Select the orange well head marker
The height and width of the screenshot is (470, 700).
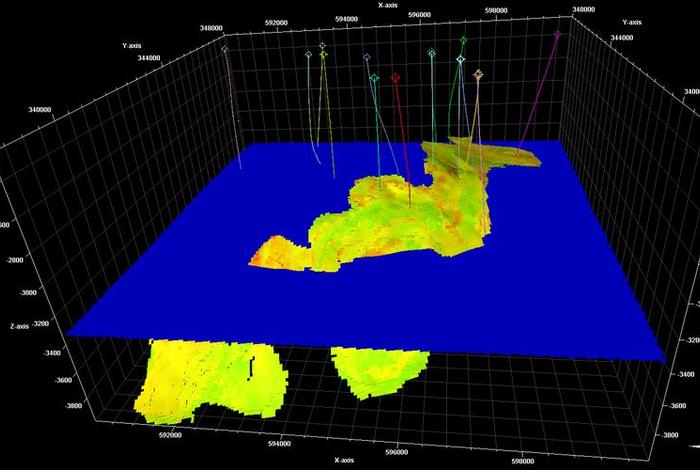click(x=478, y=74)
